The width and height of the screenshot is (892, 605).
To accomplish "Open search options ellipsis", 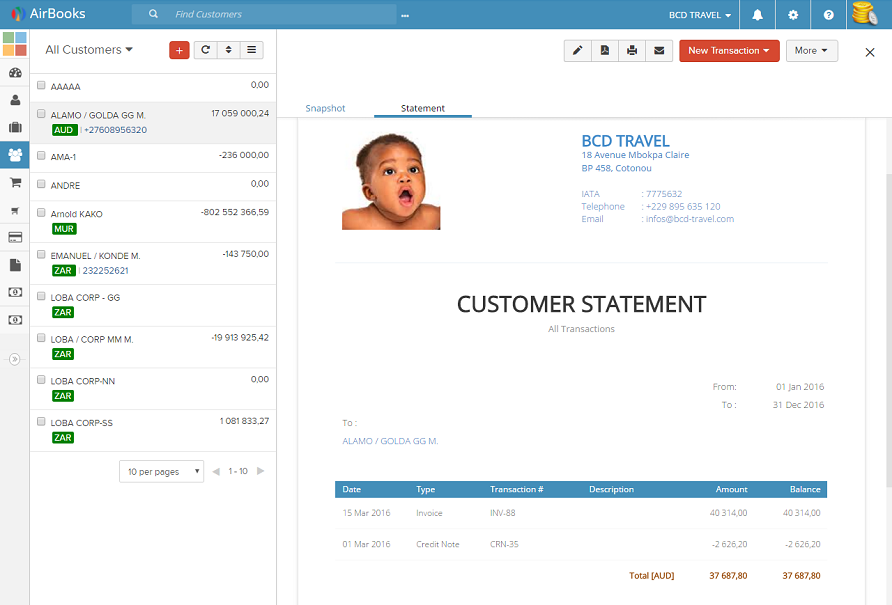I will pos(405,16).
